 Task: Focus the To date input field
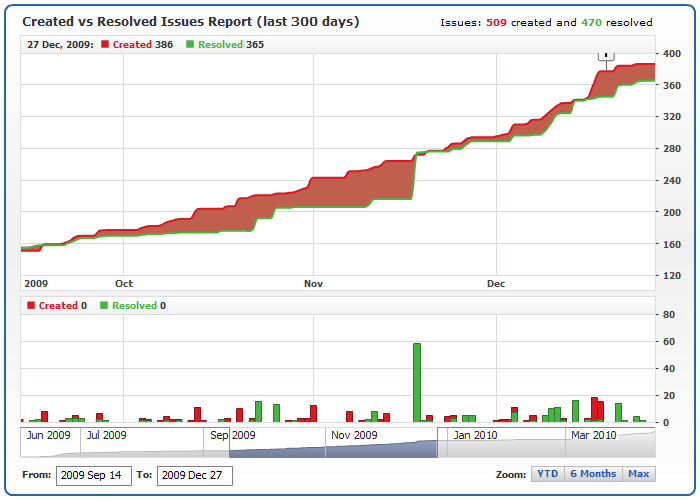point(195,475)
